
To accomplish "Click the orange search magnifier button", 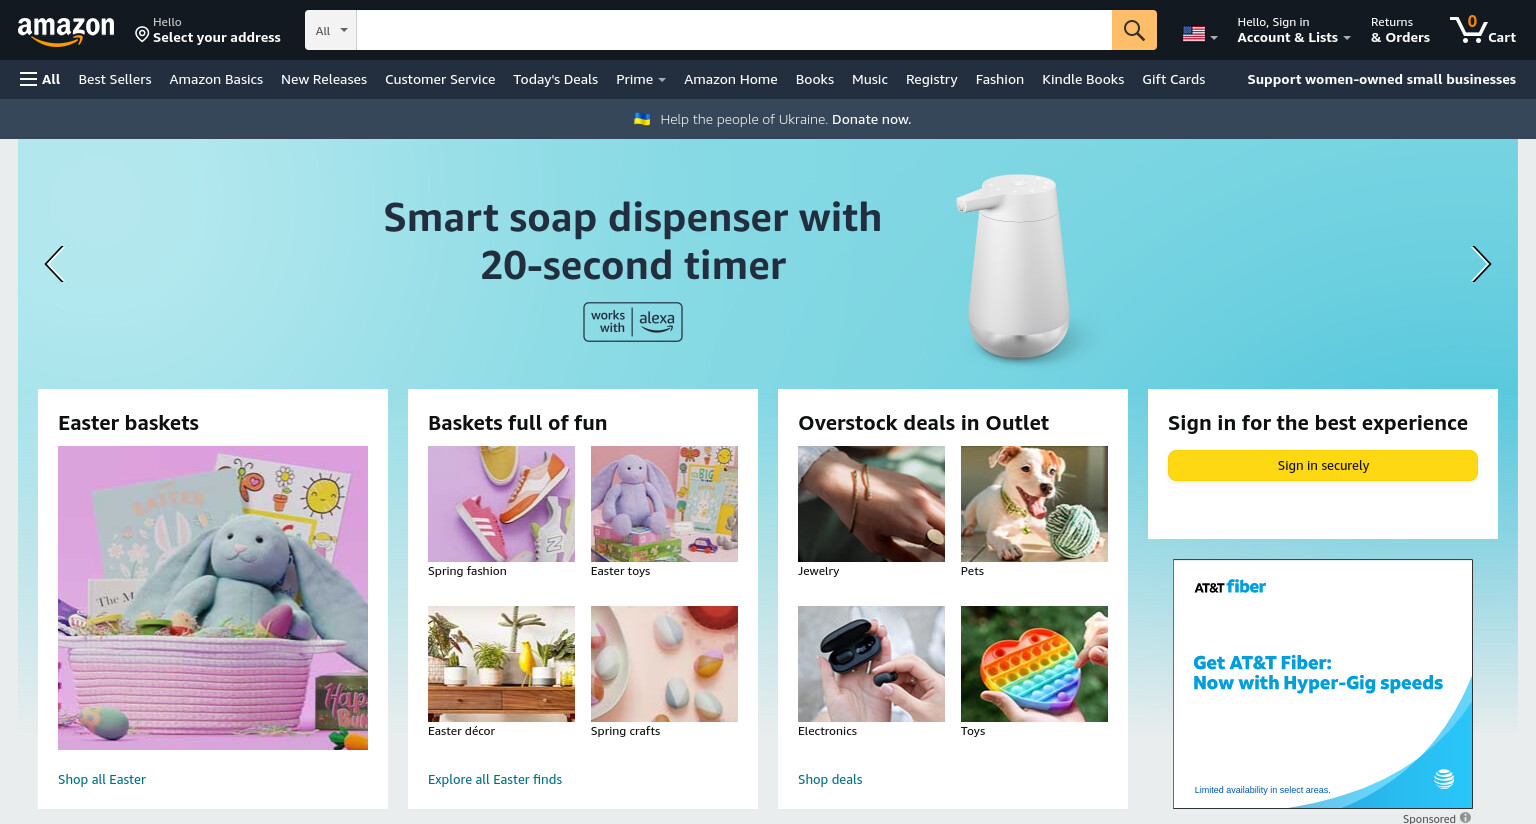I will click(1134, 30).
